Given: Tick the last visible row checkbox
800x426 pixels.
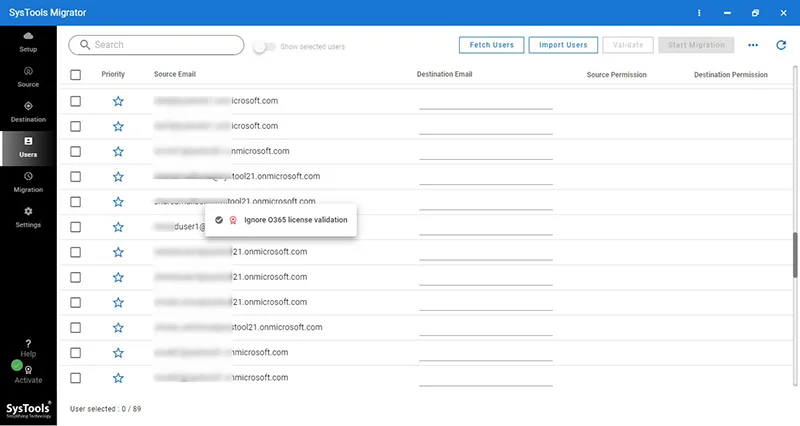Looking at the screenshot, I should (x=76, y=378).
